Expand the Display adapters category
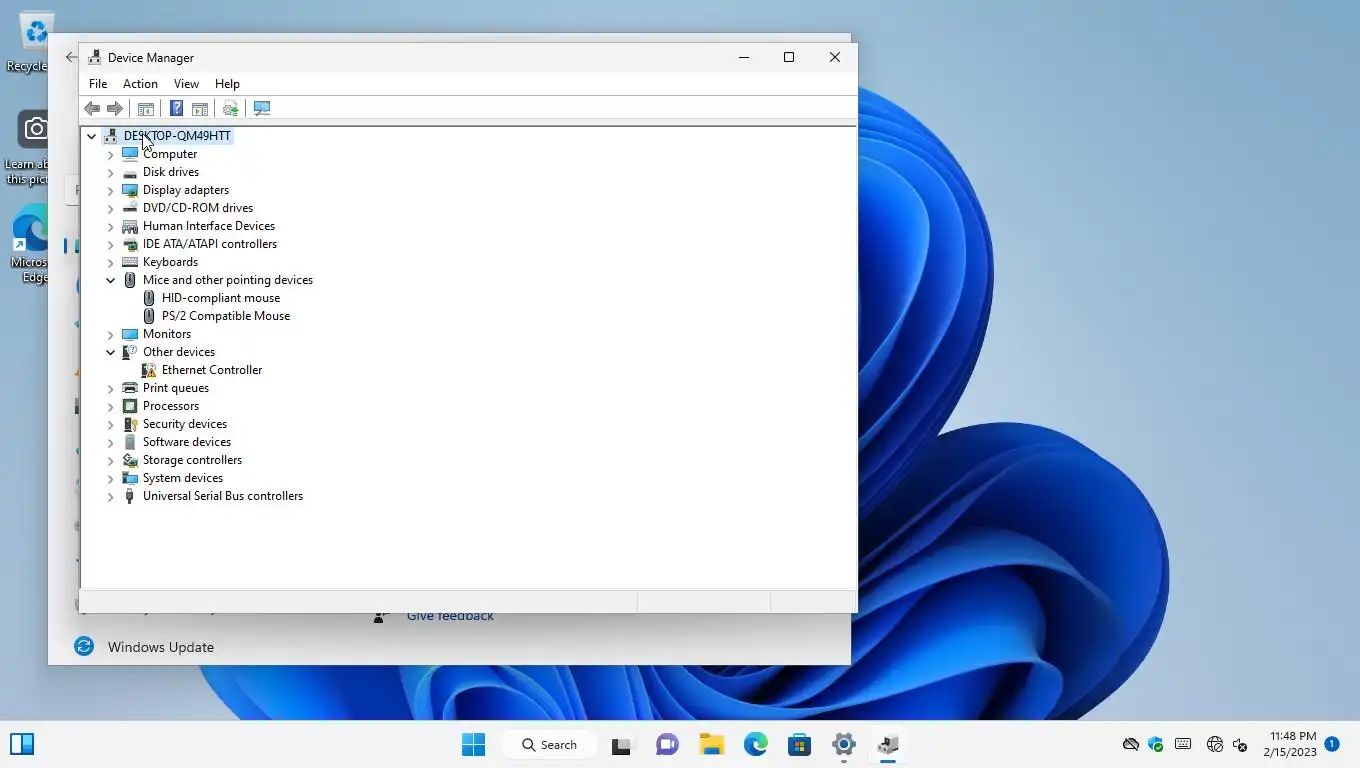The height and width of the screenshot is (768, 1360). (x=110, y=191)
